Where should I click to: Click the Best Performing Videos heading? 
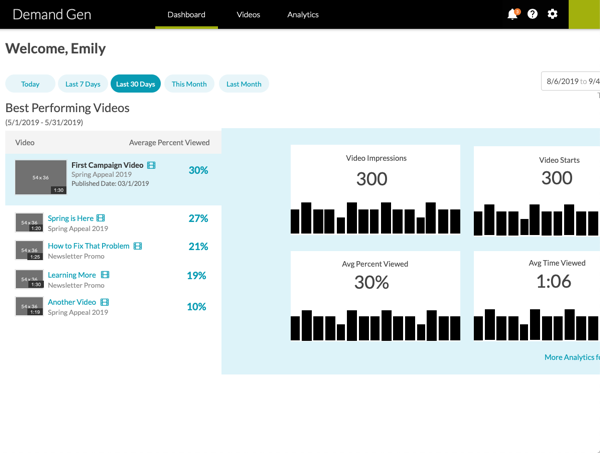(x=67, y=108)
